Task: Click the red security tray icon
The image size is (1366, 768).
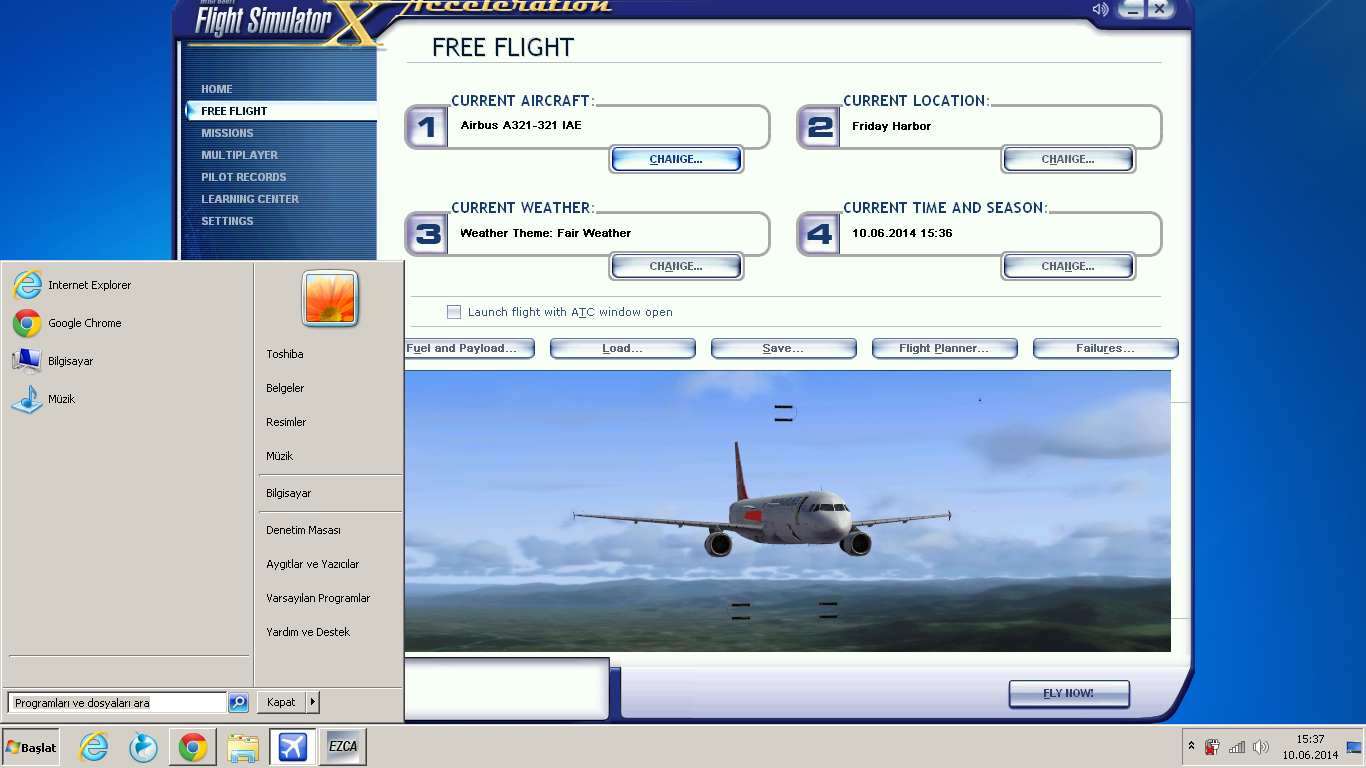Action: [1212, 747]
